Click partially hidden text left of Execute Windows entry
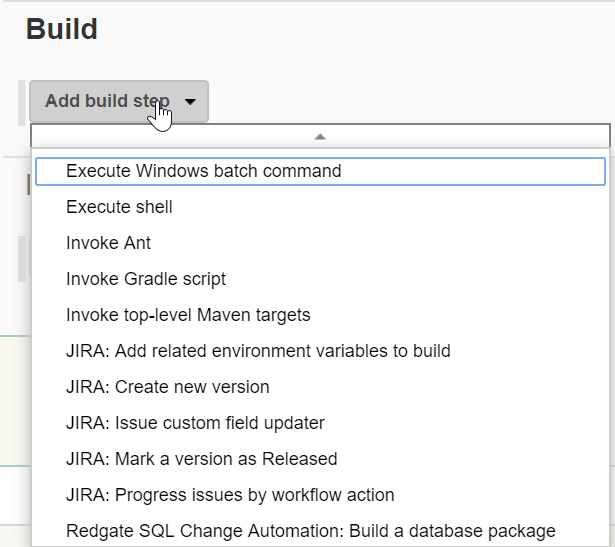 click(28, 182)
